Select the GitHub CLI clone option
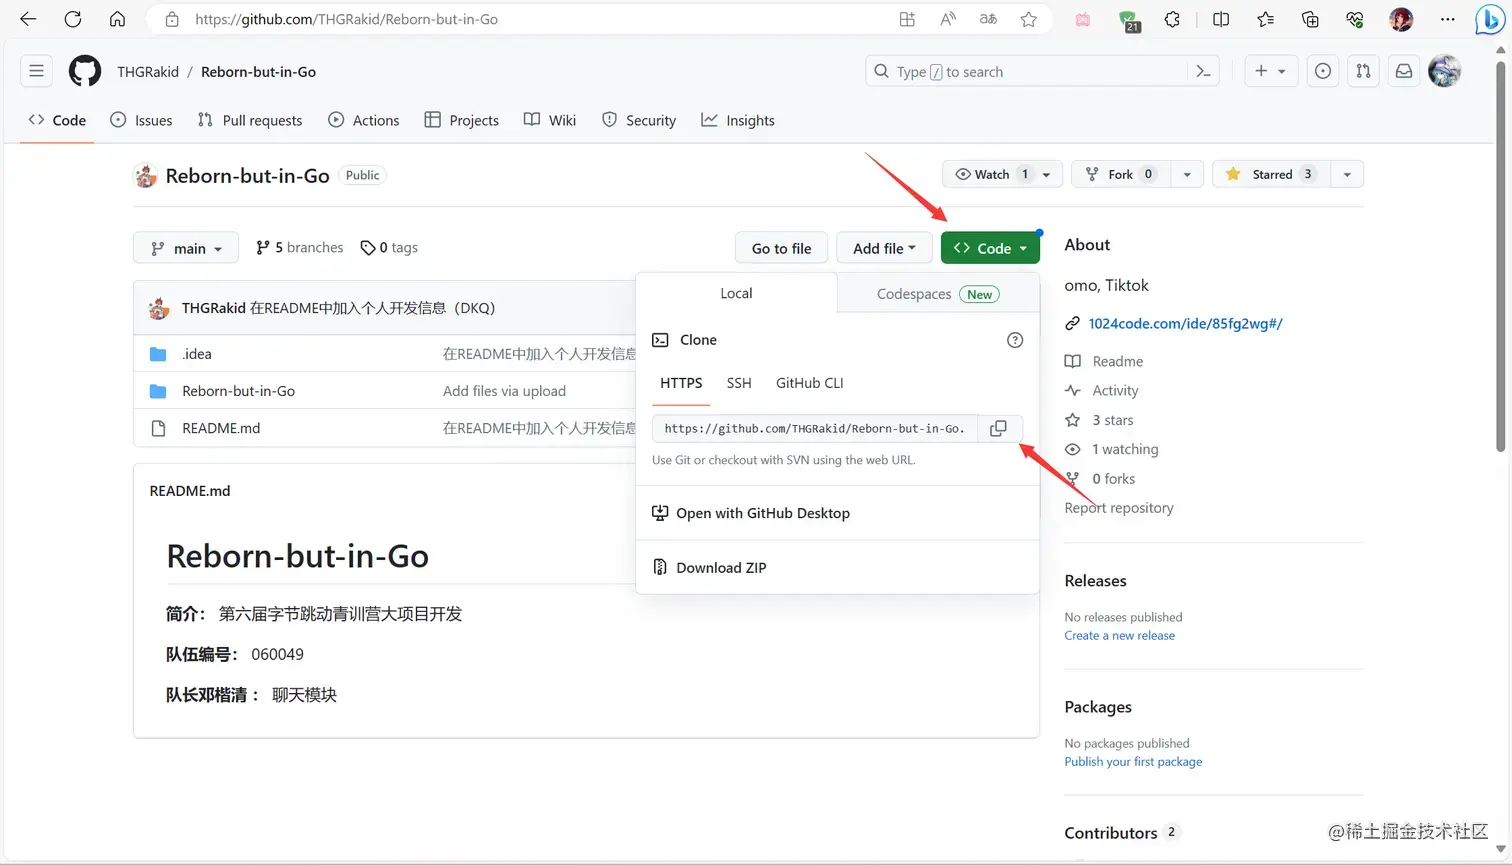Viewport: 1512px width, 865px height. 810,383
